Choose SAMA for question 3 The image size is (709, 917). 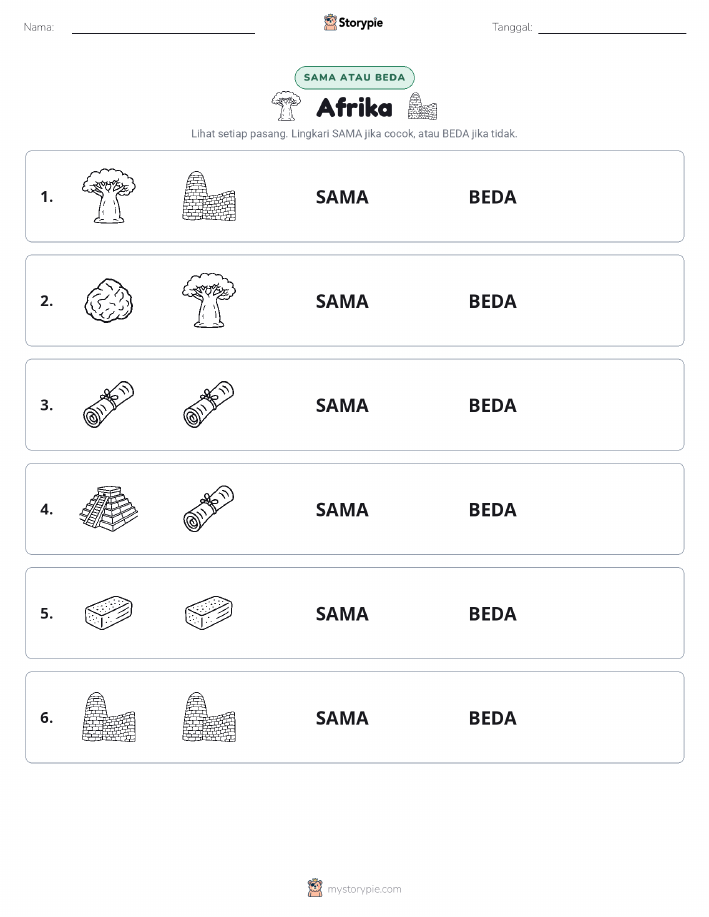coord(342,405)
